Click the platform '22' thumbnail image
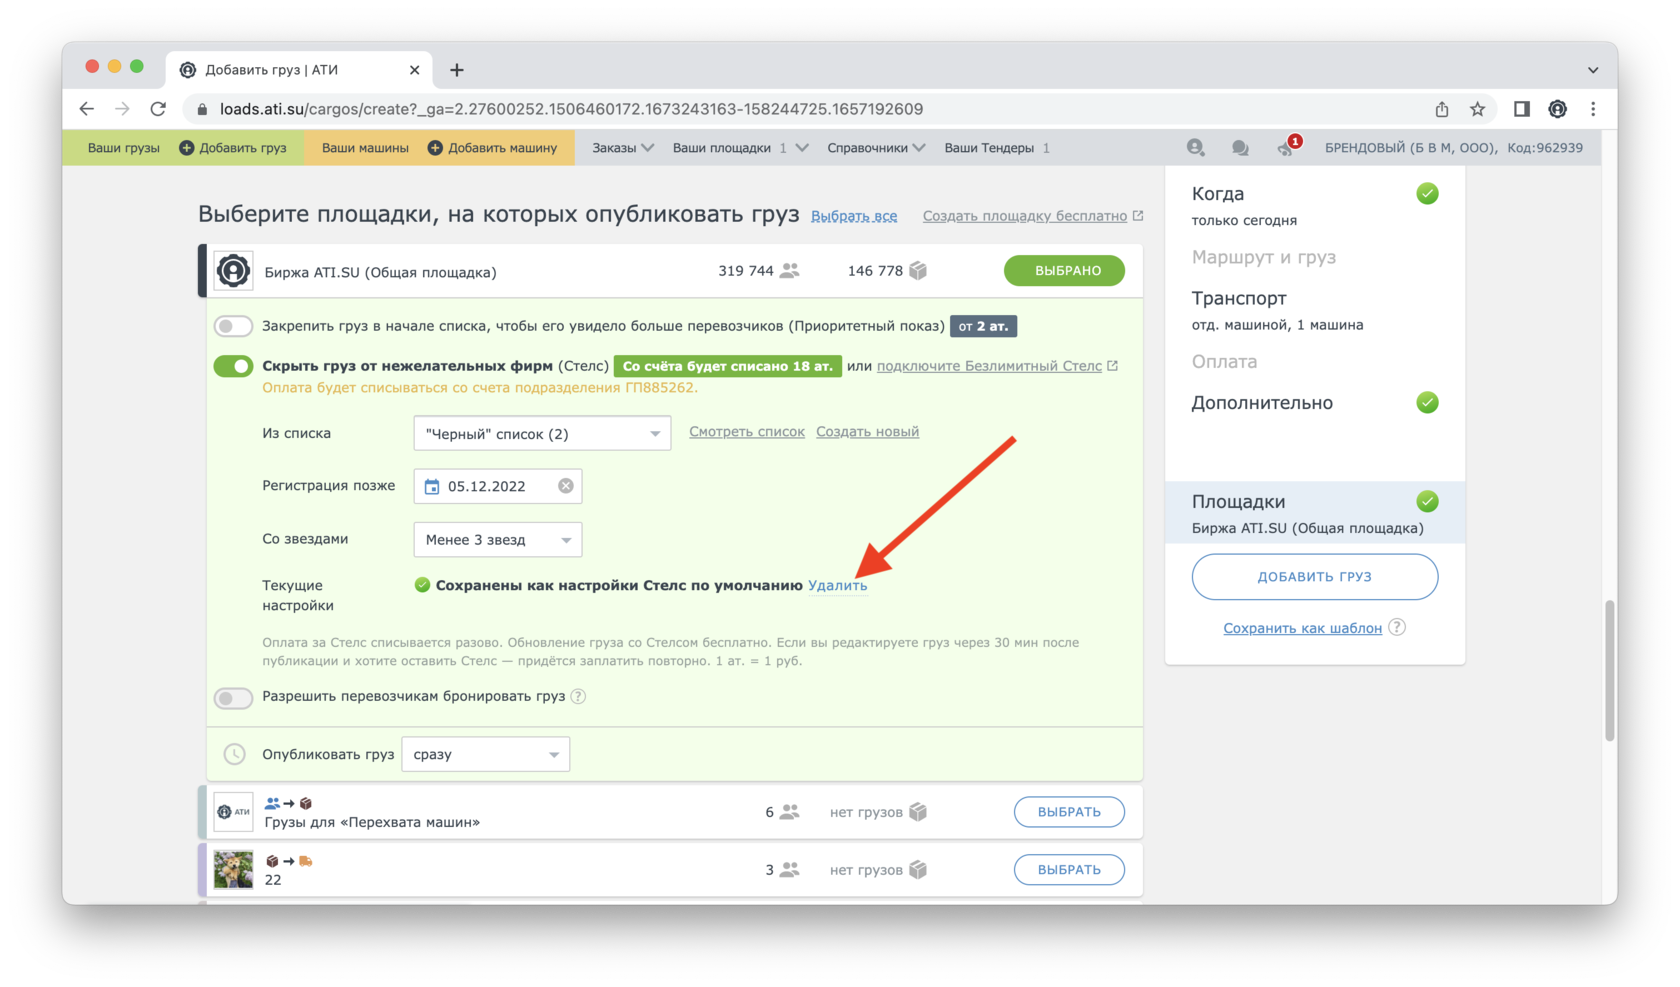 pos(233,870)
